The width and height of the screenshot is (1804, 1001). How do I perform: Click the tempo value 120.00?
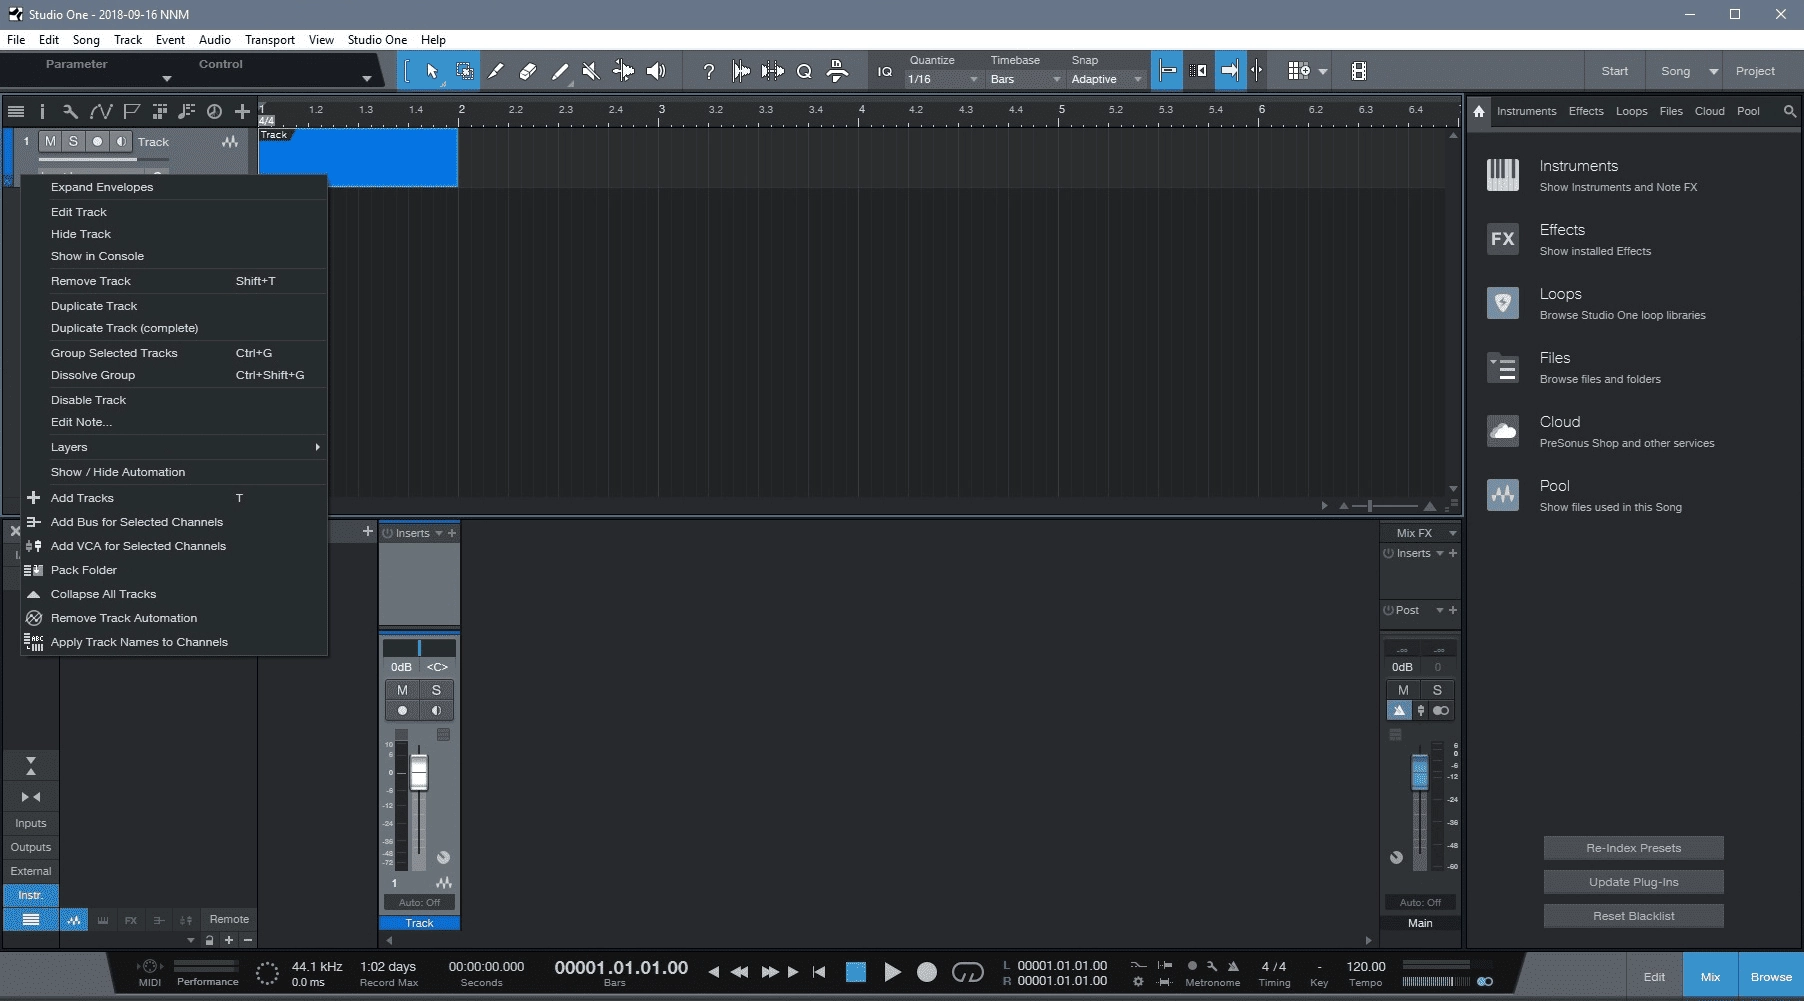(1365, 966)
